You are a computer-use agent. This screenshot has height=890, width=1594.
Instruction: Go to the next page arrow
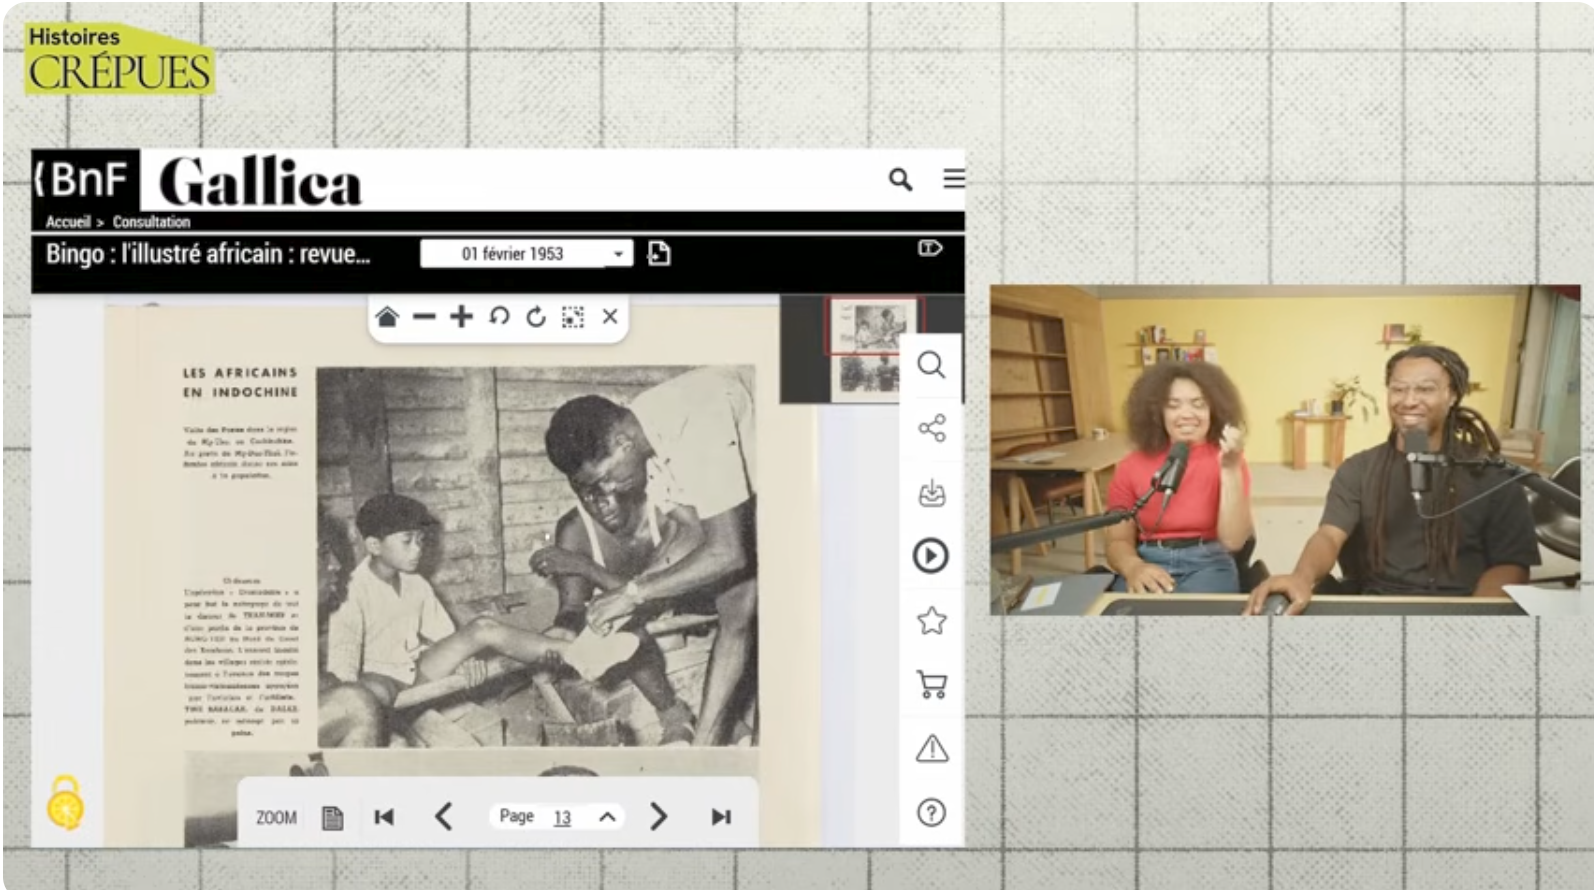658,817
